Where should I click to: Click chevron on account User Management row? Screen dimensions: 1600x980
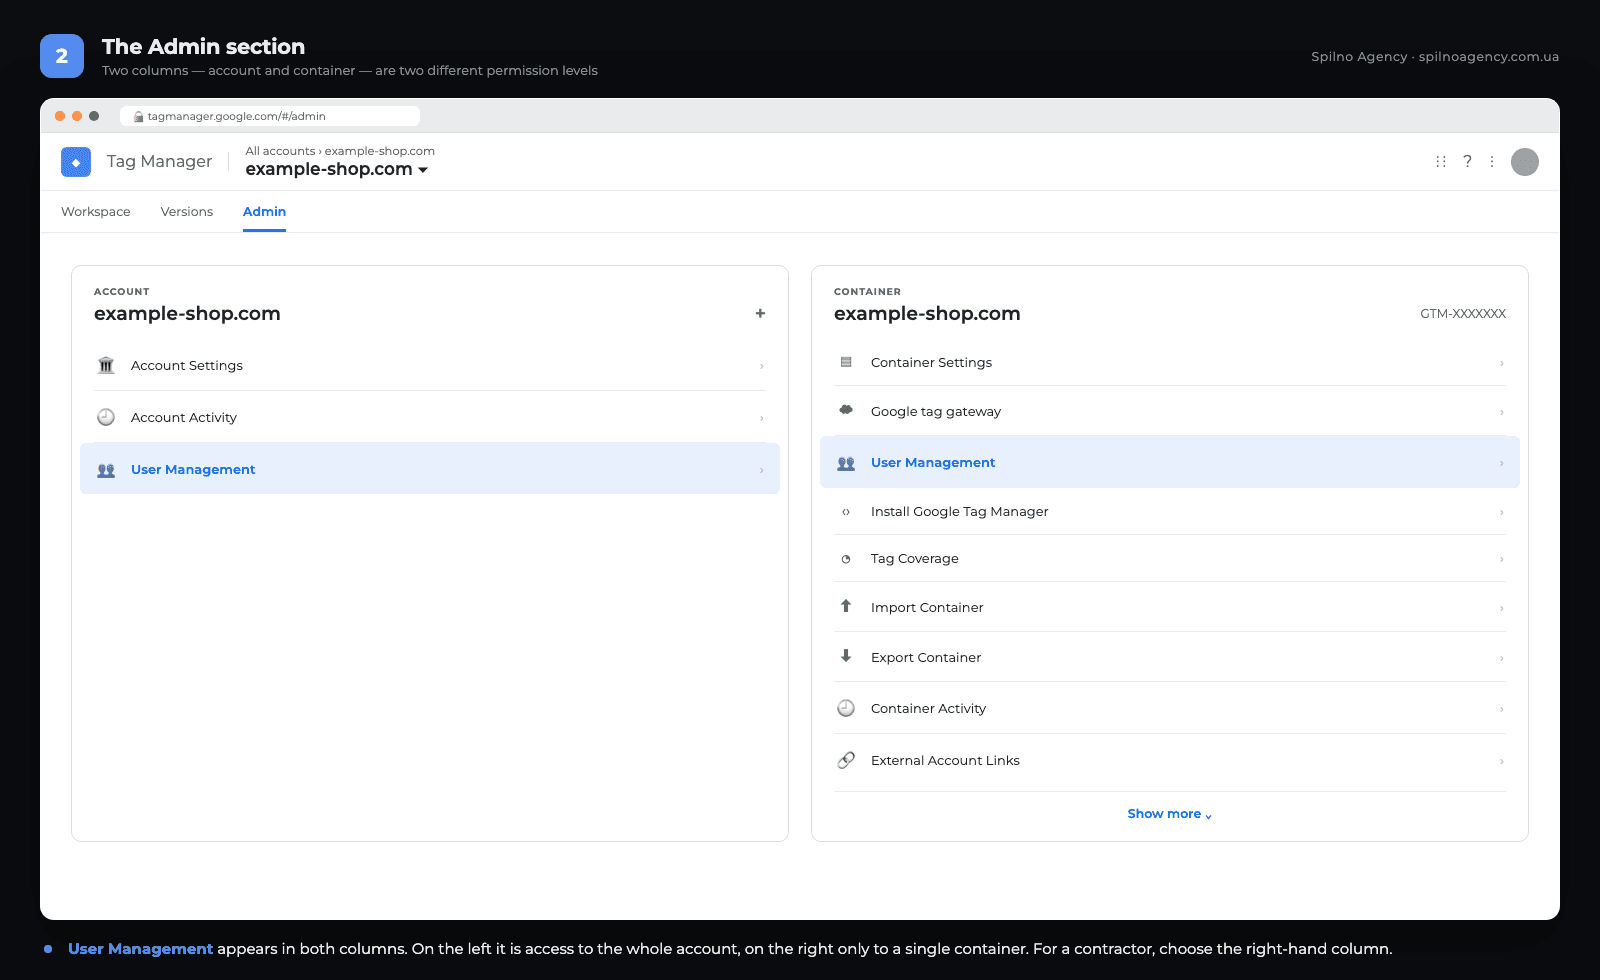point(762,470)
